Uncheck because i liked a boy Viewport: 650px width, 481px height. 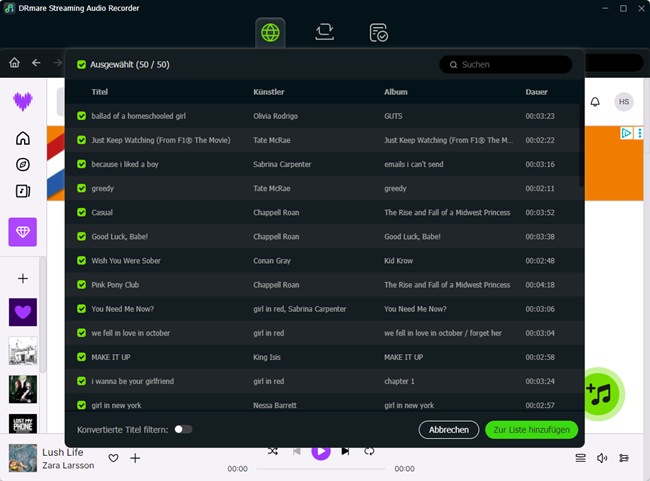pos(81,164)
